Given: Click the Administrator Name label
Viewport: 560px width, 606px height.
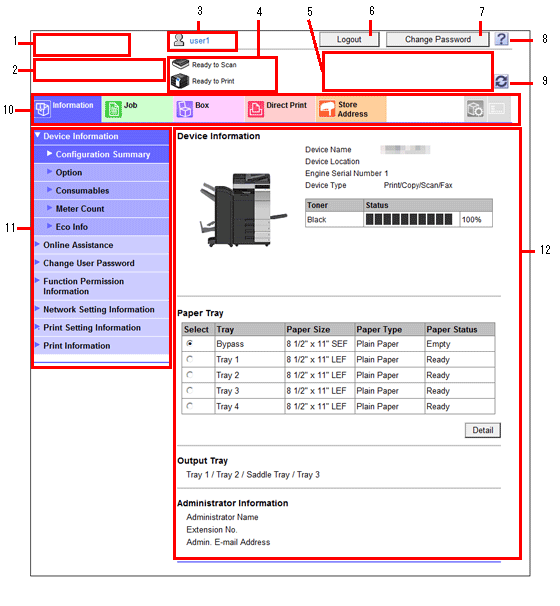Looking at the screenshot, I should tap(222, 517).
